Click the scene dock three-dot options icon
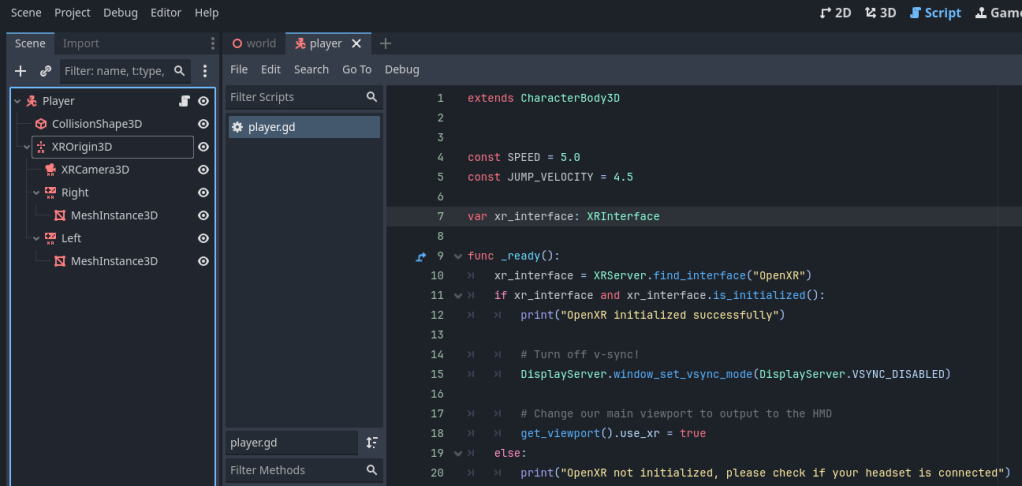The height and width of the screenshot is (486, 1022). click(x=205, y=71)
